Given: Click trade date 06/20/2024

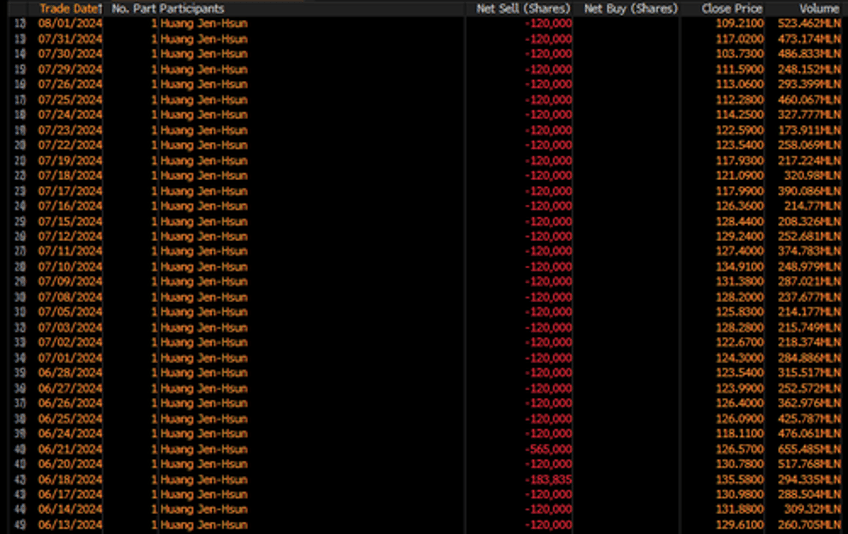Looking at the screenshot, I should [x=70, y=464].
